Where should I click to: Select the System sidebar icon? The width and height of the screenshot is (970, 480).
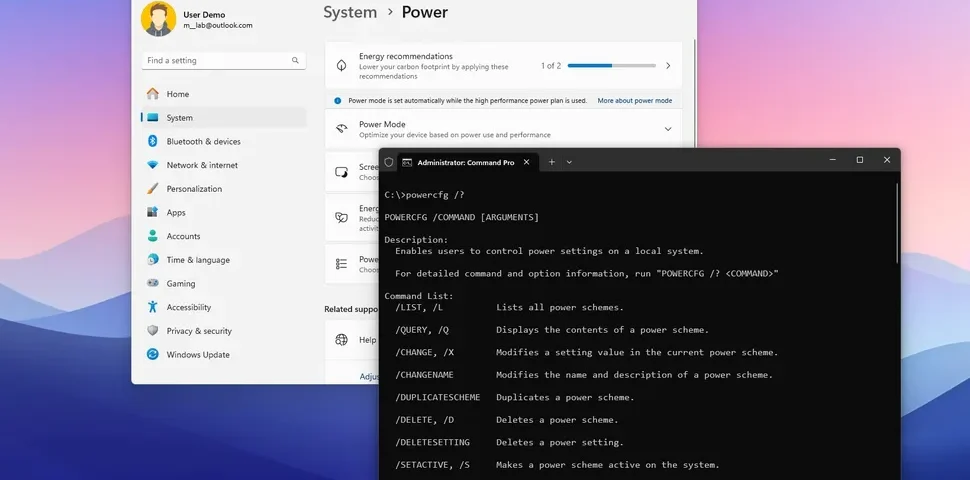click(x=153, y=118)
